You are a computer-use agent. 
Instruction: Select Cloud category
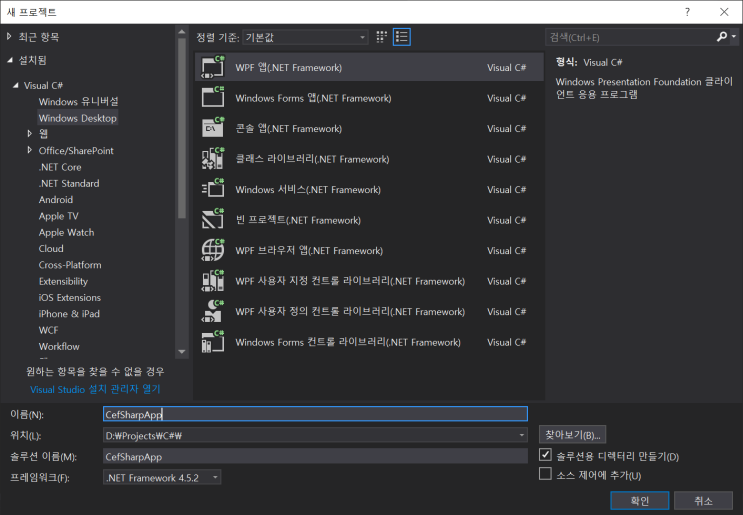pyautogui.click(x=51, y=248)
